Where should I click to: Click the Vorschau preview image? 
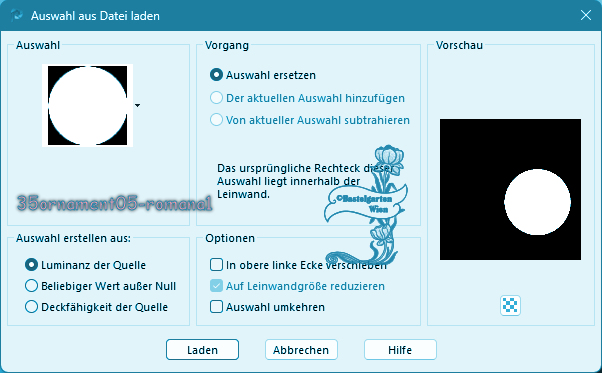510,190
